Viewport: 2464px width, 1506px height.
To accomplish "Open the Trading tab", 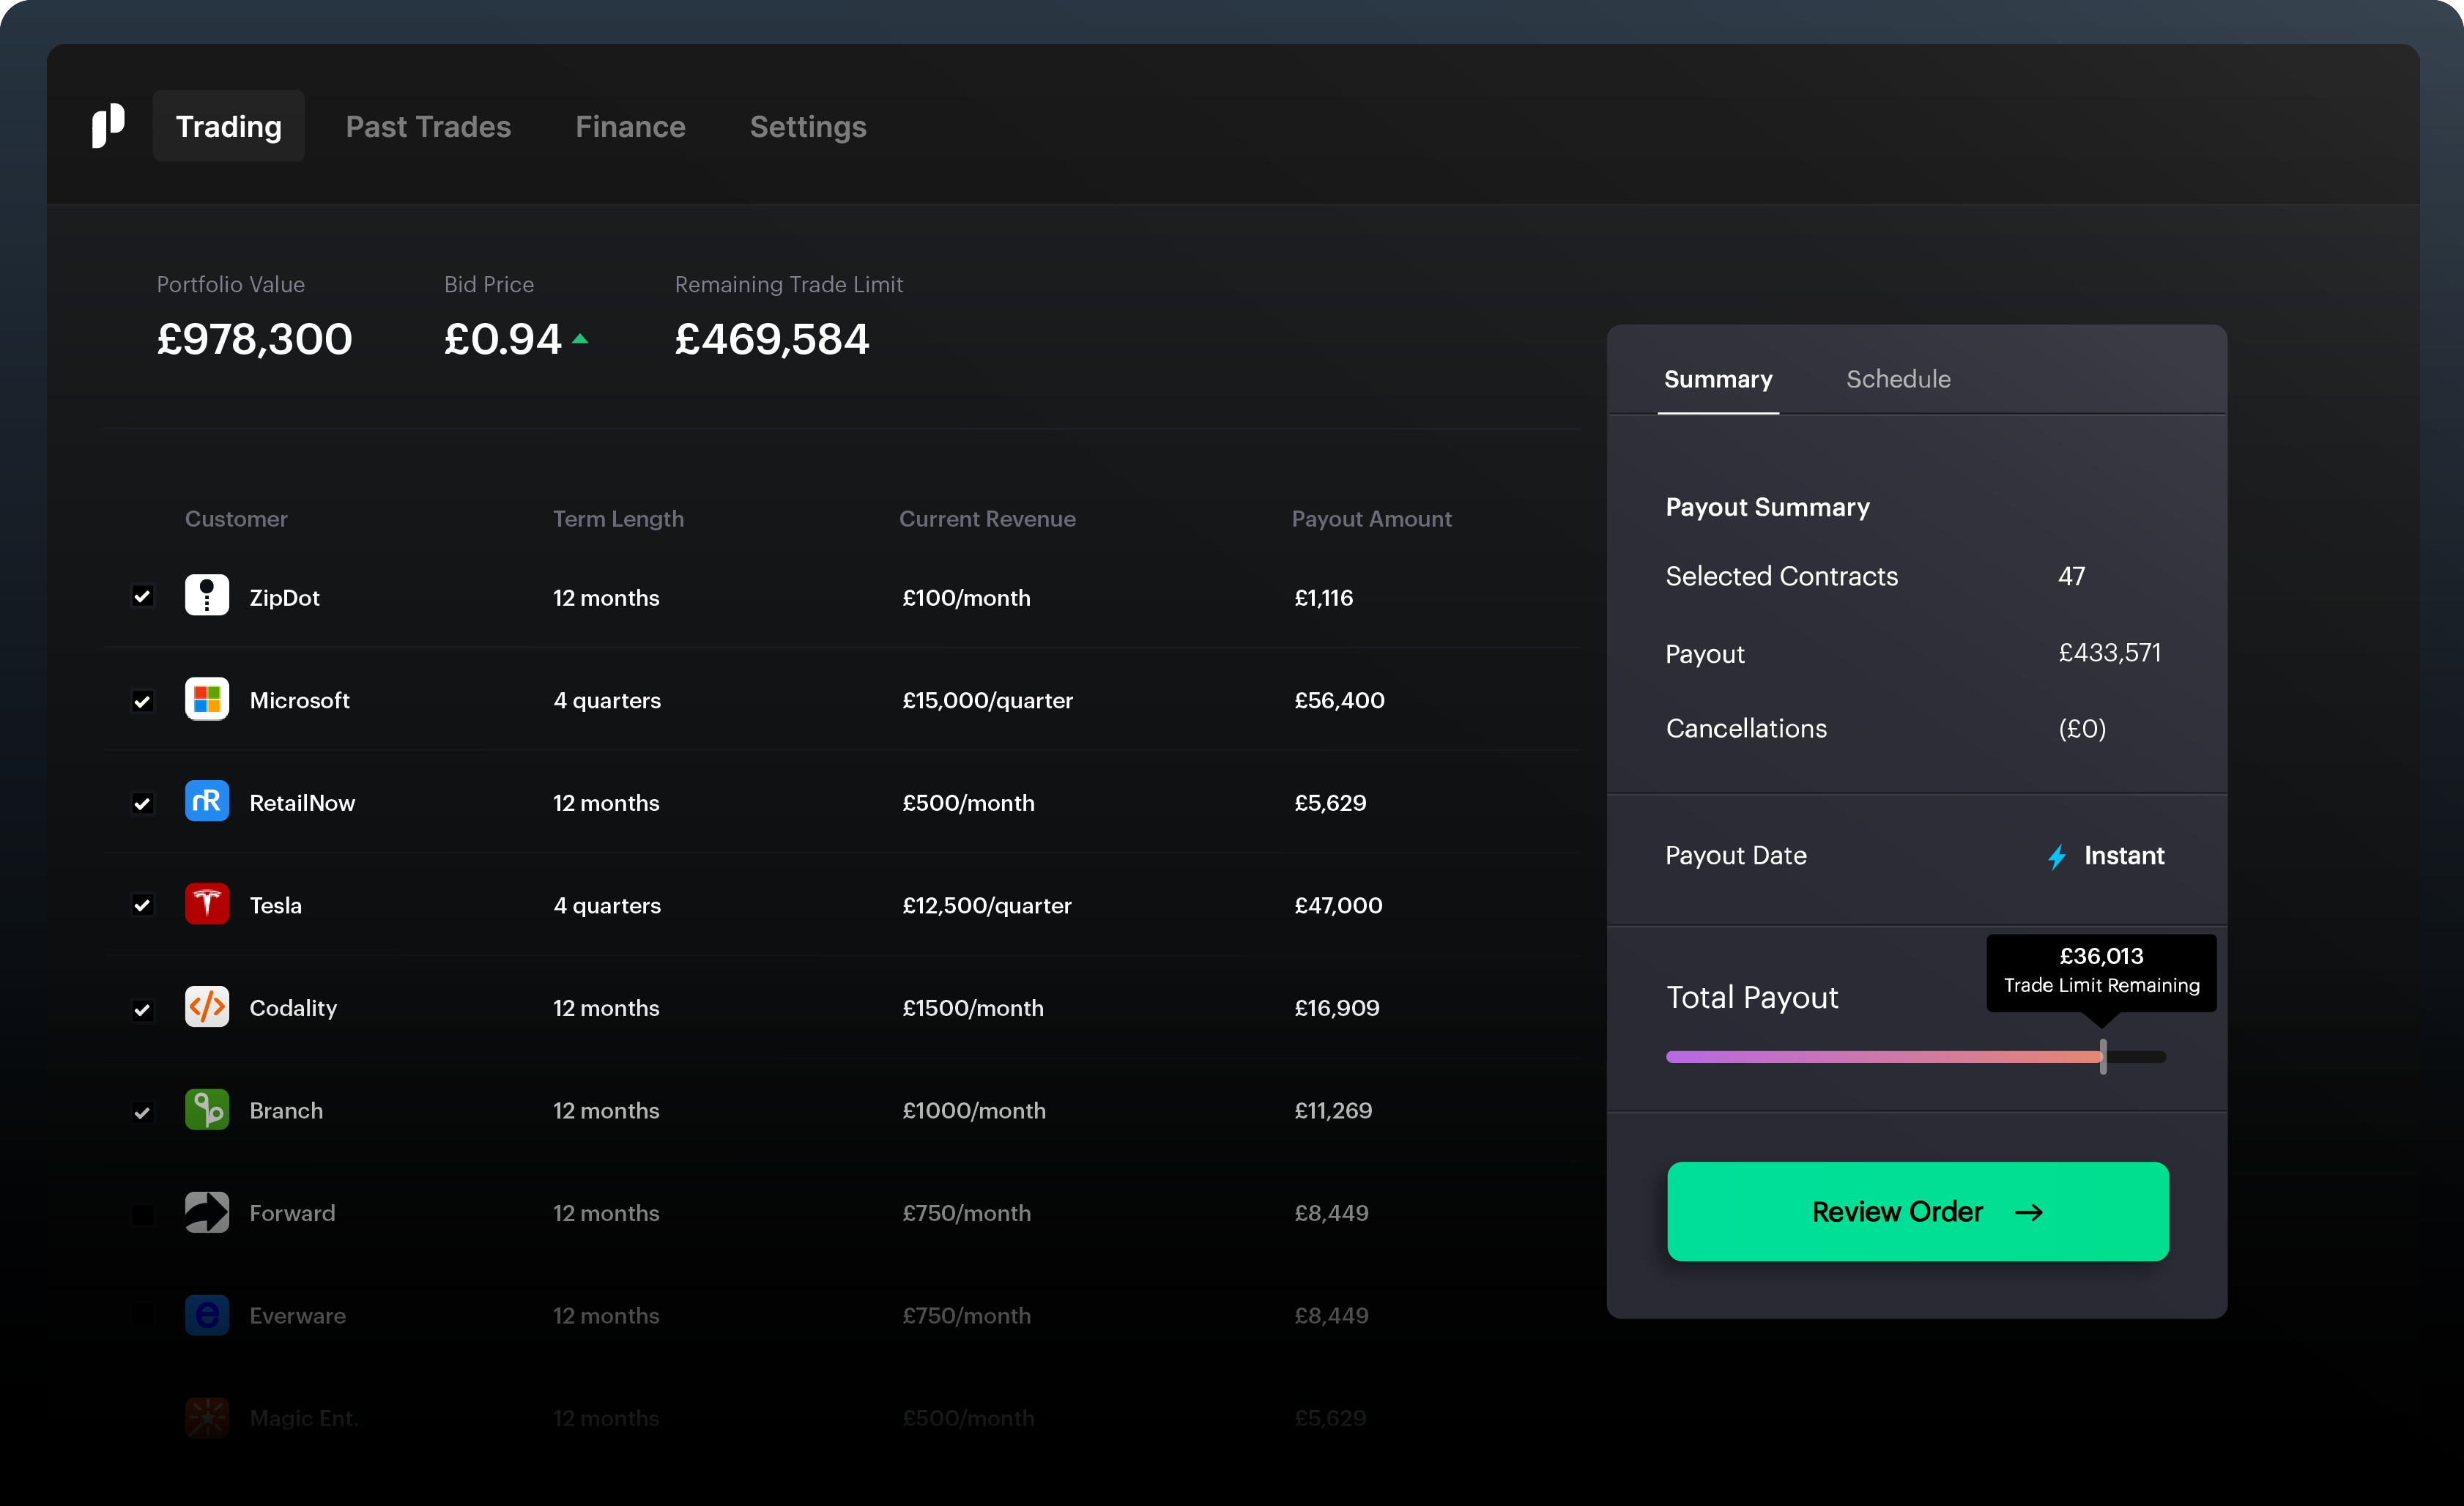I will (229, 126).
